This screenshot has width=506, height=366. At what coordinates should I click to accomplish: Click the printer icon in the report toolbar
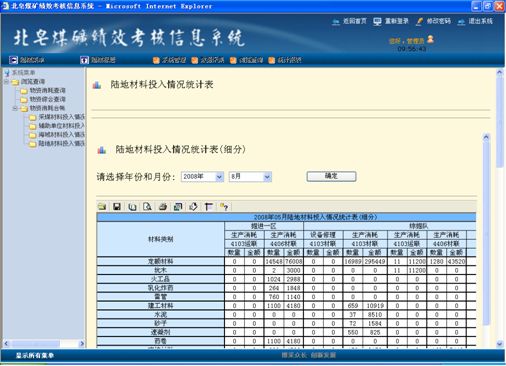tap(163, 207)
